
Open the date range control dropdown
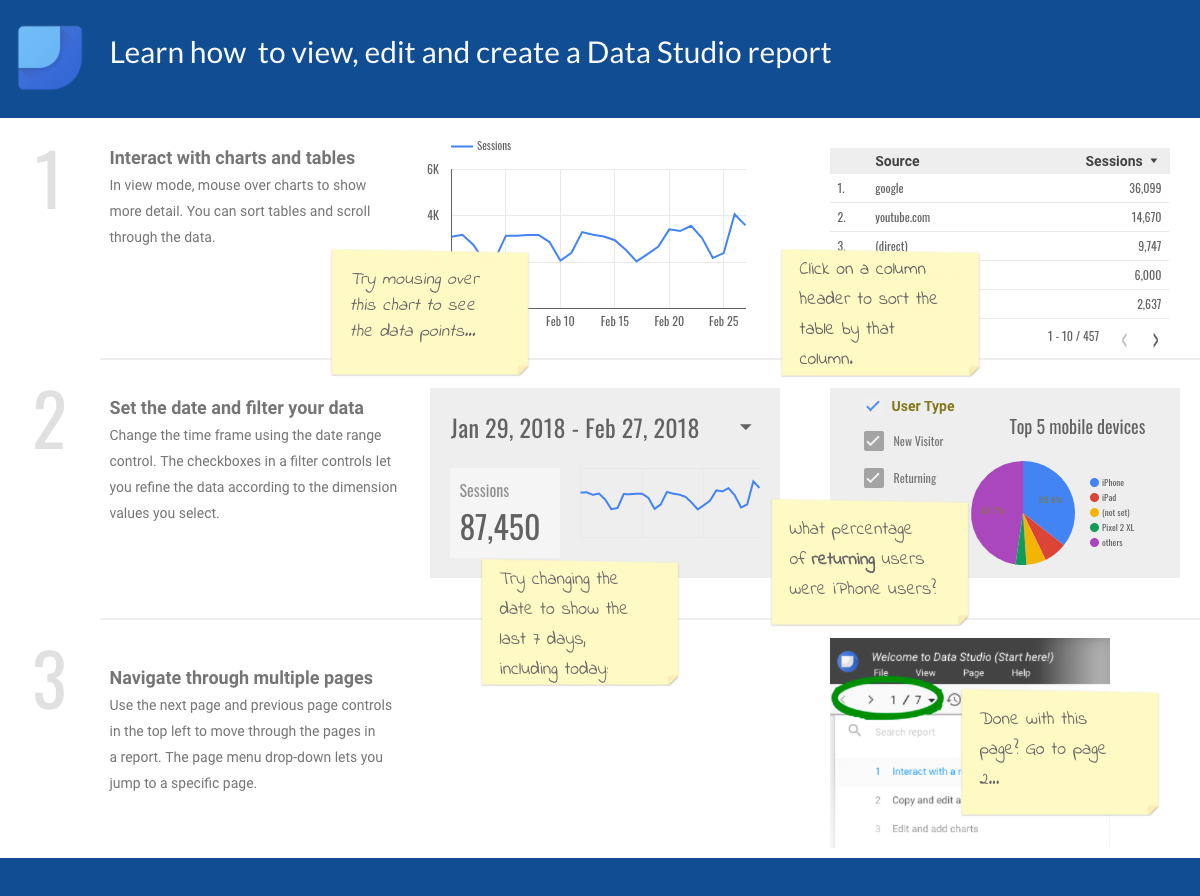pos(745,428)
